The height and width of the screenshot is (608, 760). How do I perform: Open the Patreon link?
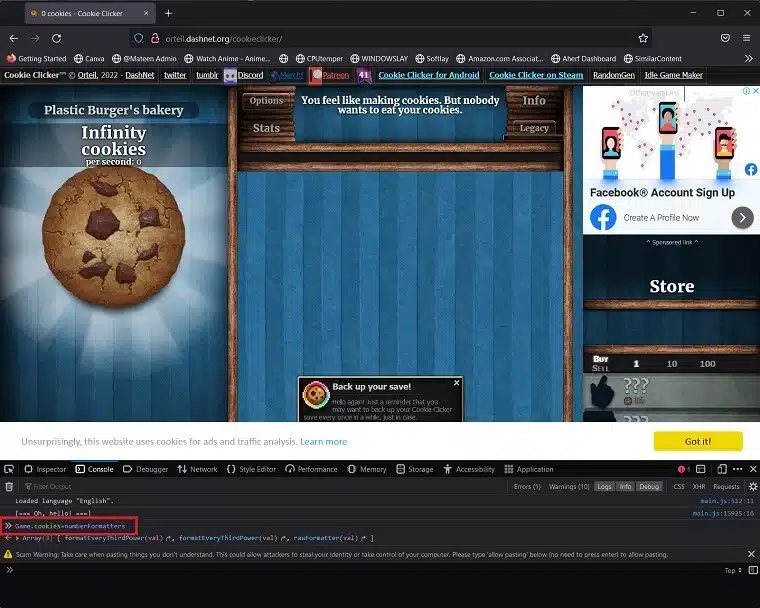pos(335,75)
